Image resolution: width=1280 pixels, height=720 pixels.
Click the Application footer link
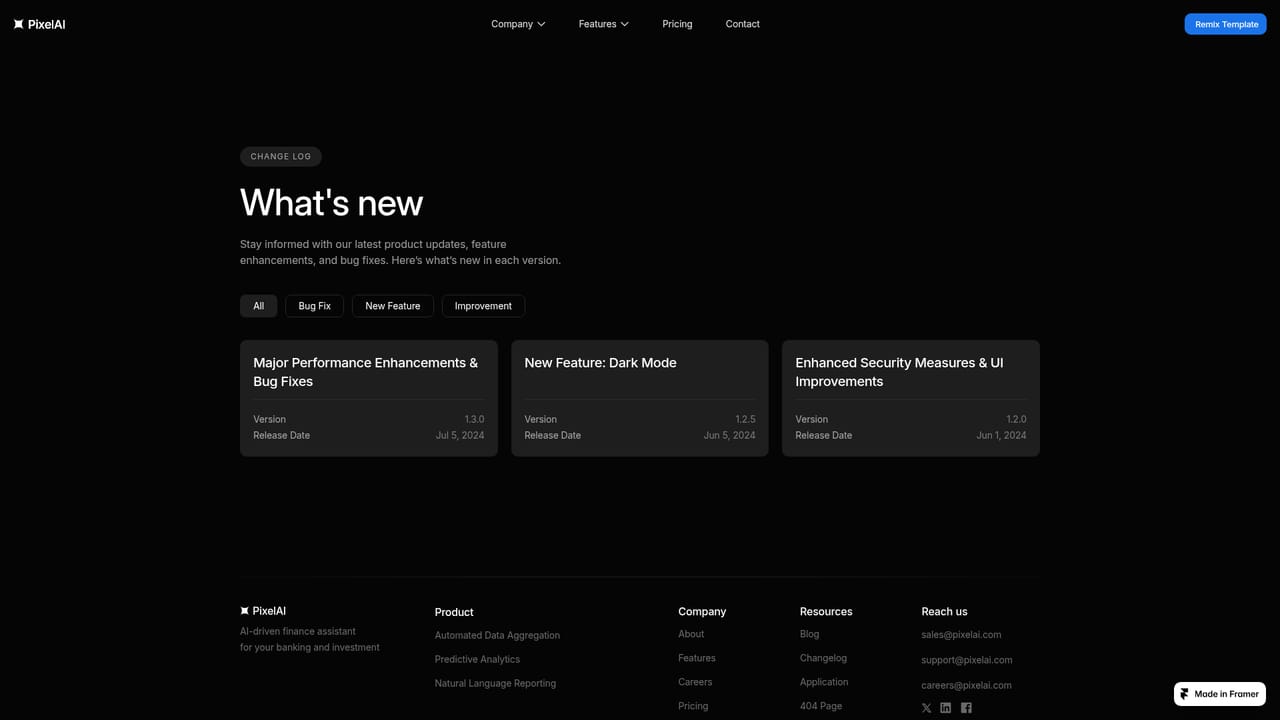coord(824,682)
